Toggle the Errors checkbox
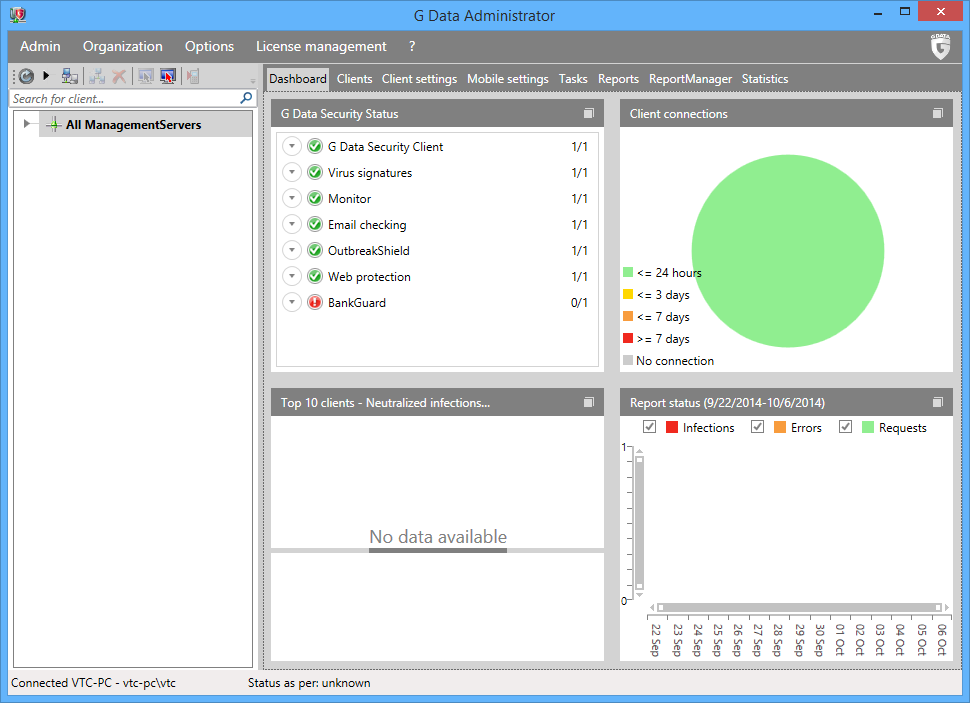 click(758, 427)
